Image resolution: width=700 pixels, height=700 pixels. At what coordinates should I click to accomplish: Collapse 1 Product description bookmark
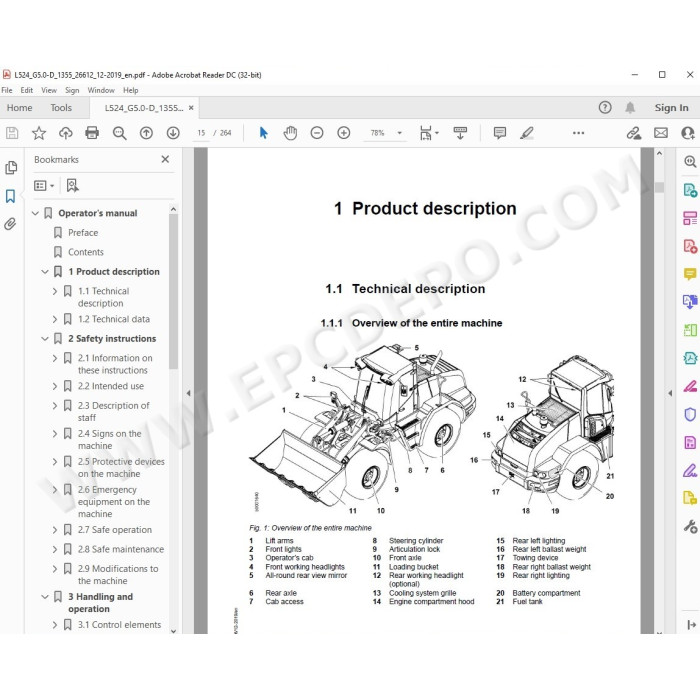pyautogui.click(x=45, y=272)
